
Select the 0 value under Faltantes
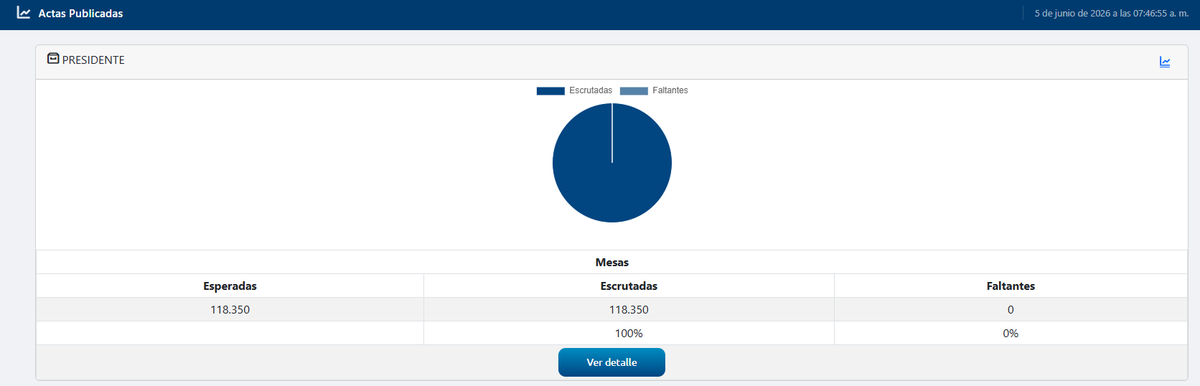pos(1011,310)
